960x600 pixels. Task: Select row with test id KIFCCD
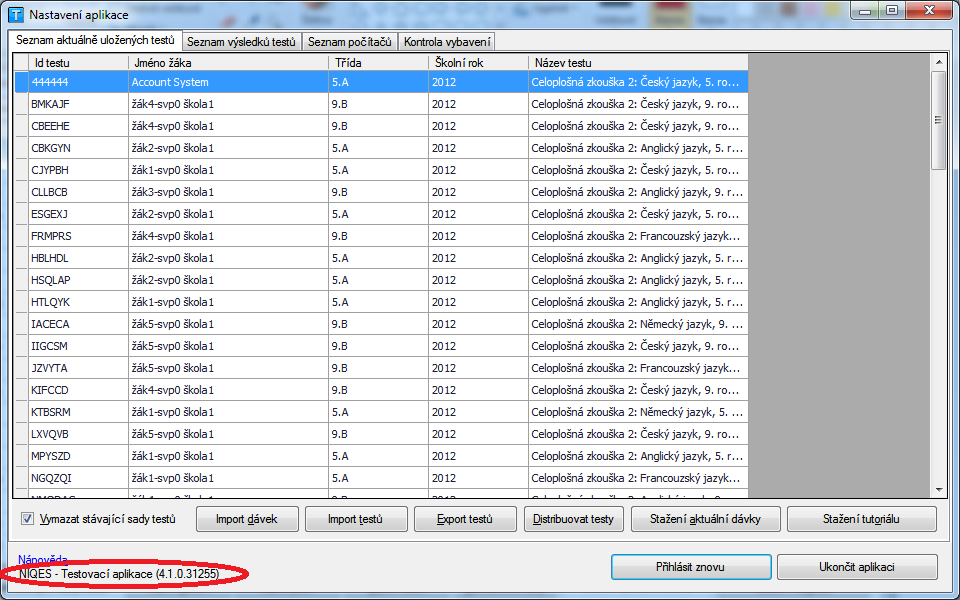pos(381,391)
